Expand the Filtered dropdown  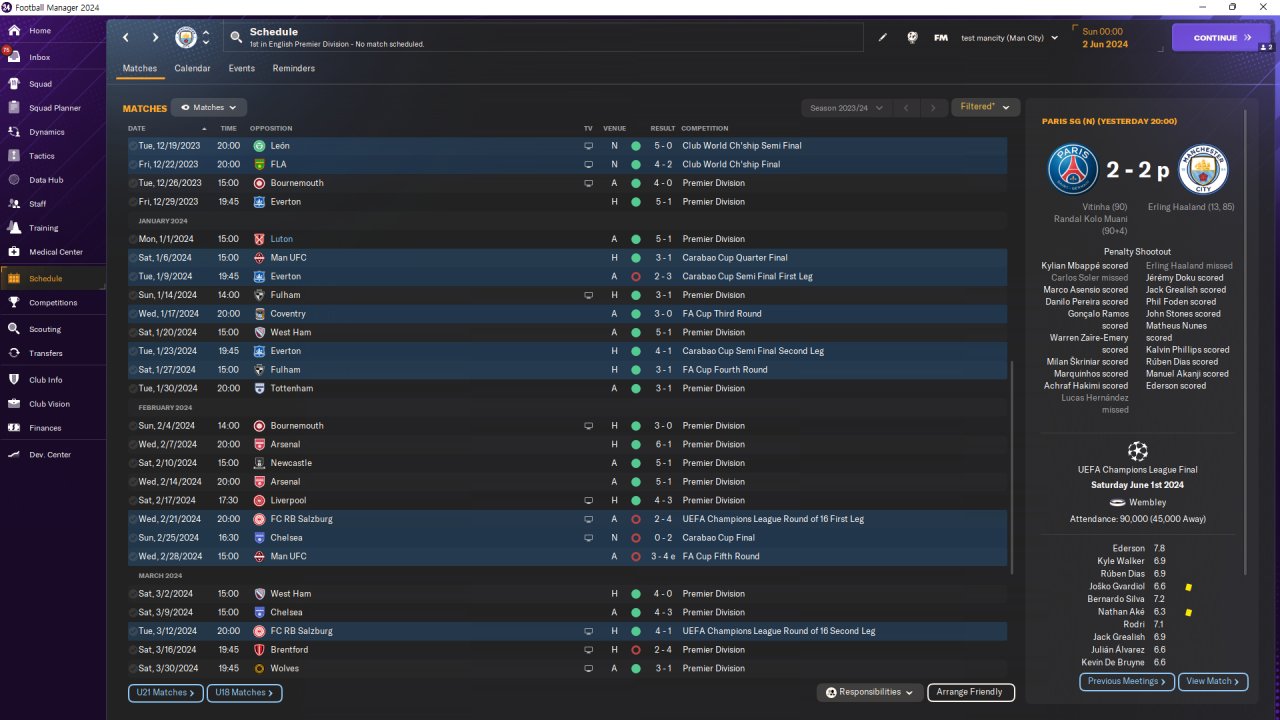click(x=985, y=107)
